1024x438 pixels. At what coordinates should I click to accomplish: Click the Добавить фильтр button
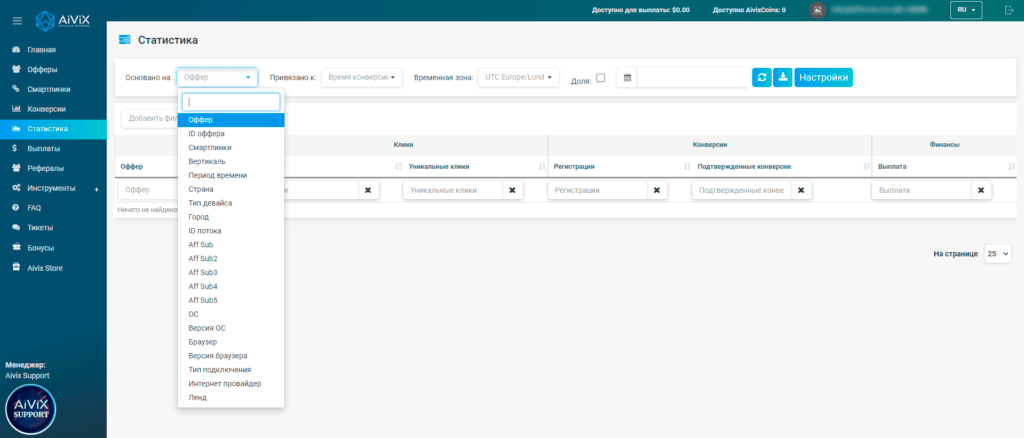point(150,118)
